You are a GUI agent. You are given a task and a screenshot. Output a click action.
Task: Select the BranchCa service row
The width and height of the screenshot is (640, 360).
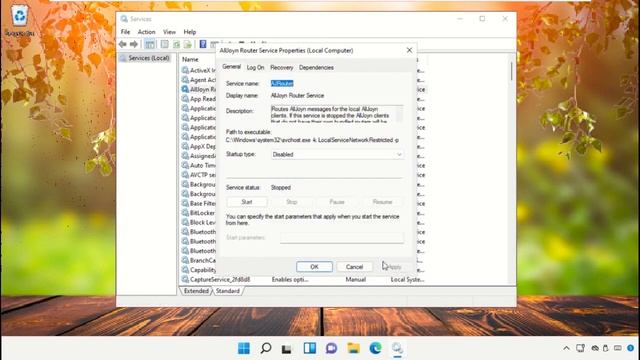pos(199,260)
